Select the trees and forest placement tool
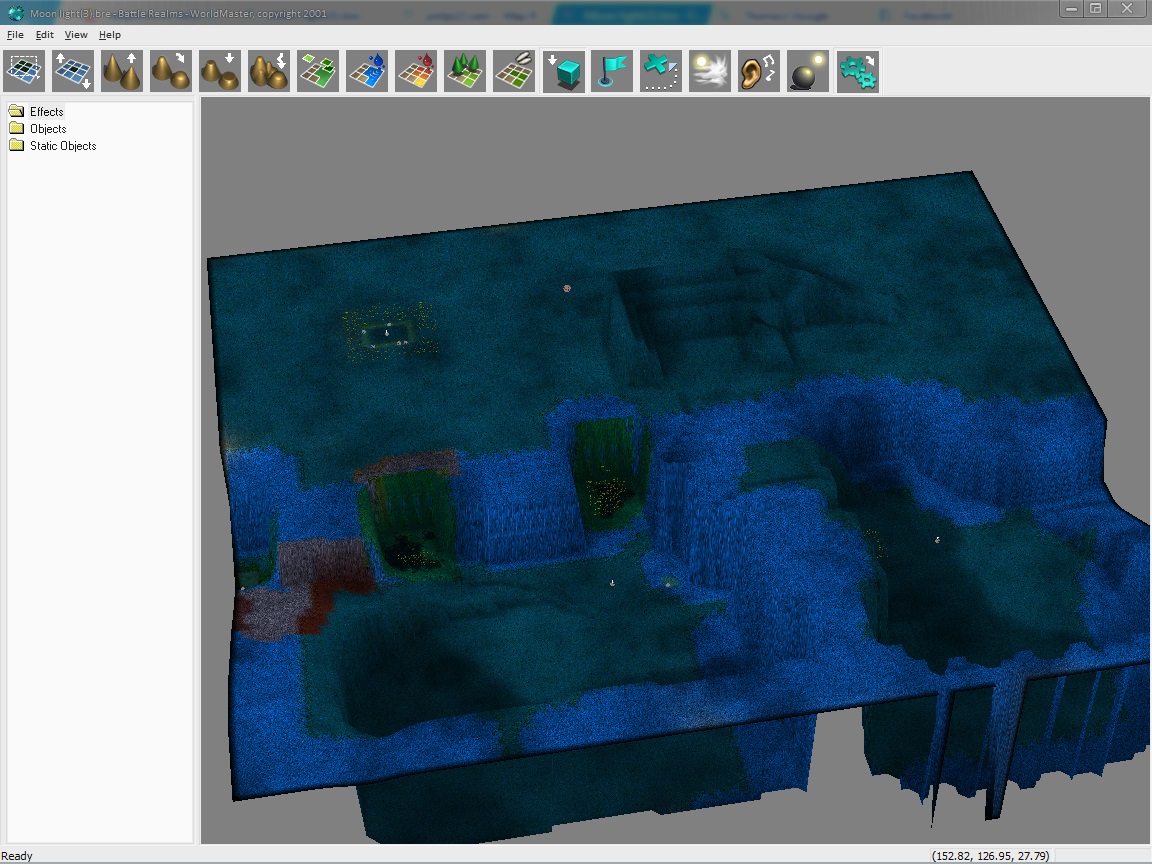The image size is (1152, 864). point(465,71)
